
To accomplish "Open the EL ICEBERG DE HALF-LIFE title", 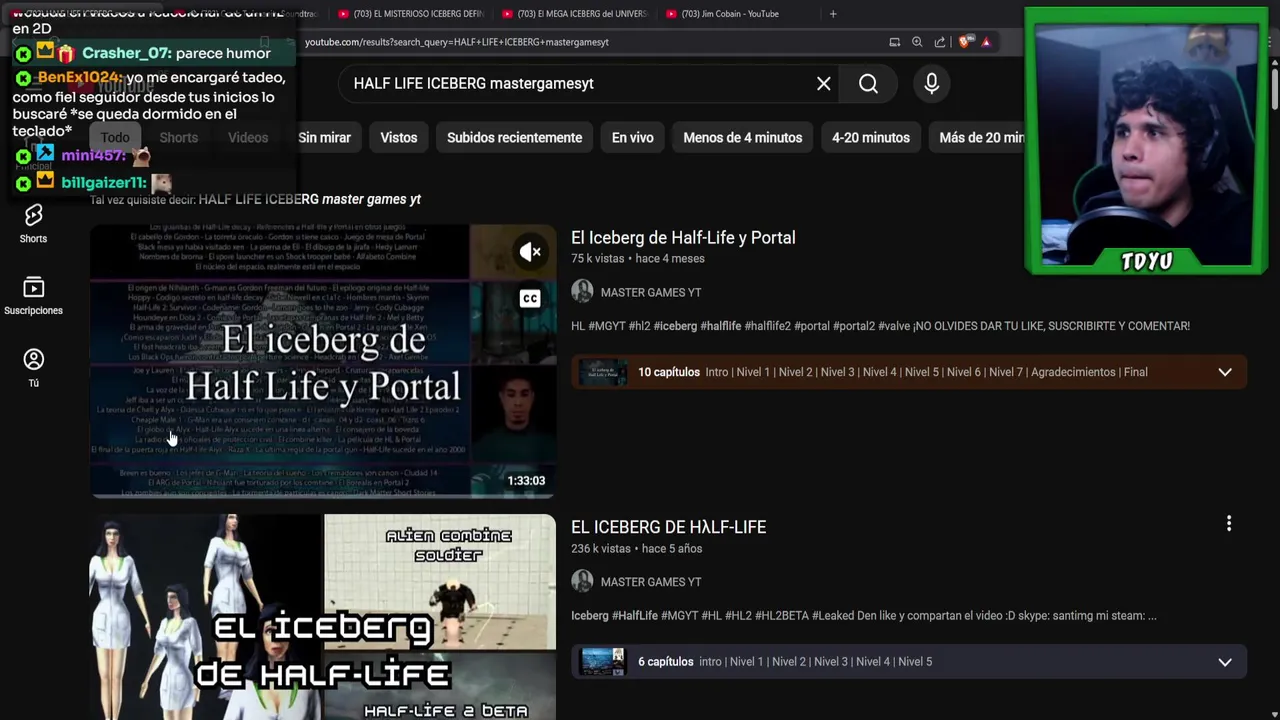I will [x=668, y=527].
